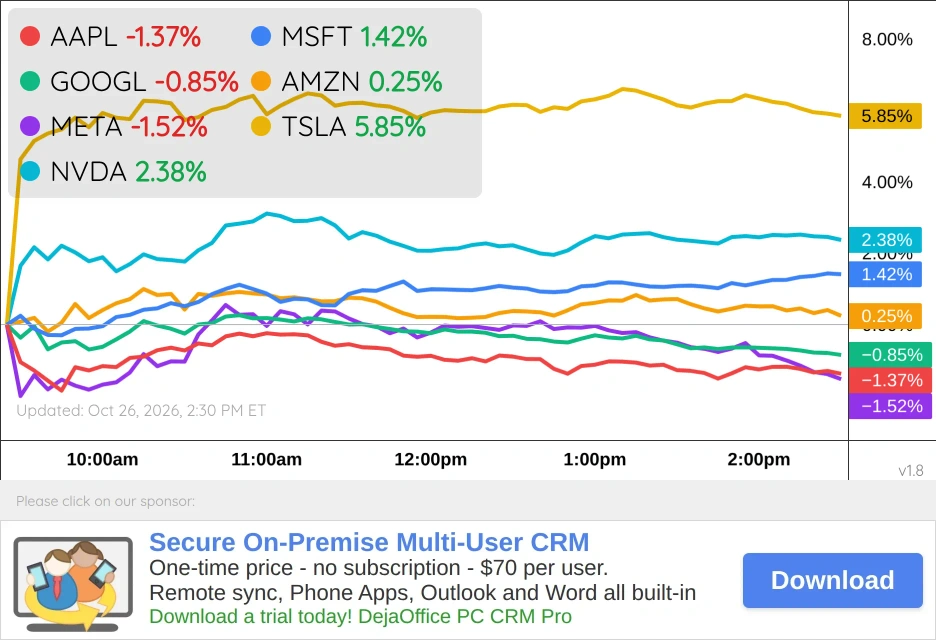Click the cyan NVDA legend dot
936x640 pixels.
30,171
